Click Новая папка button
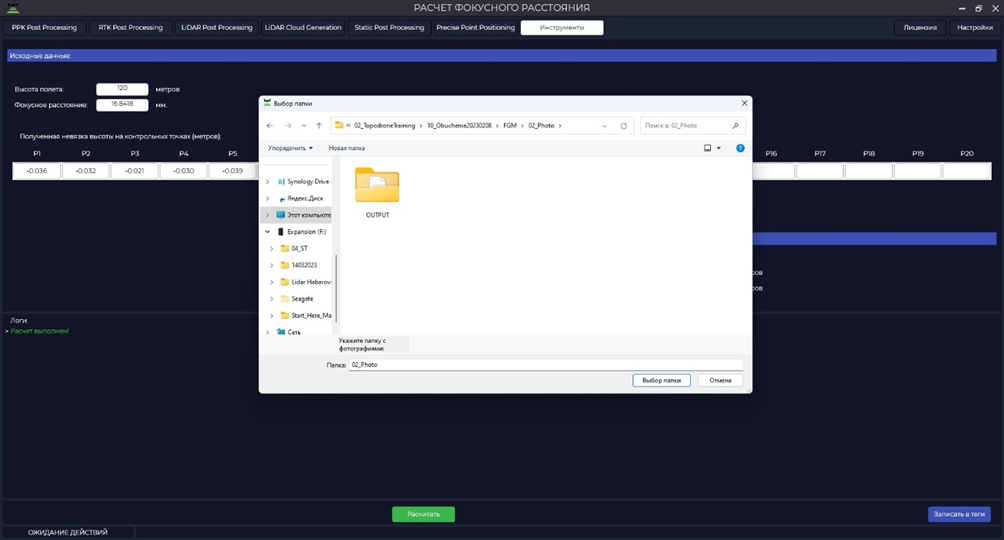This screenshot has height=540, width=1004. [x=346, y=148]
